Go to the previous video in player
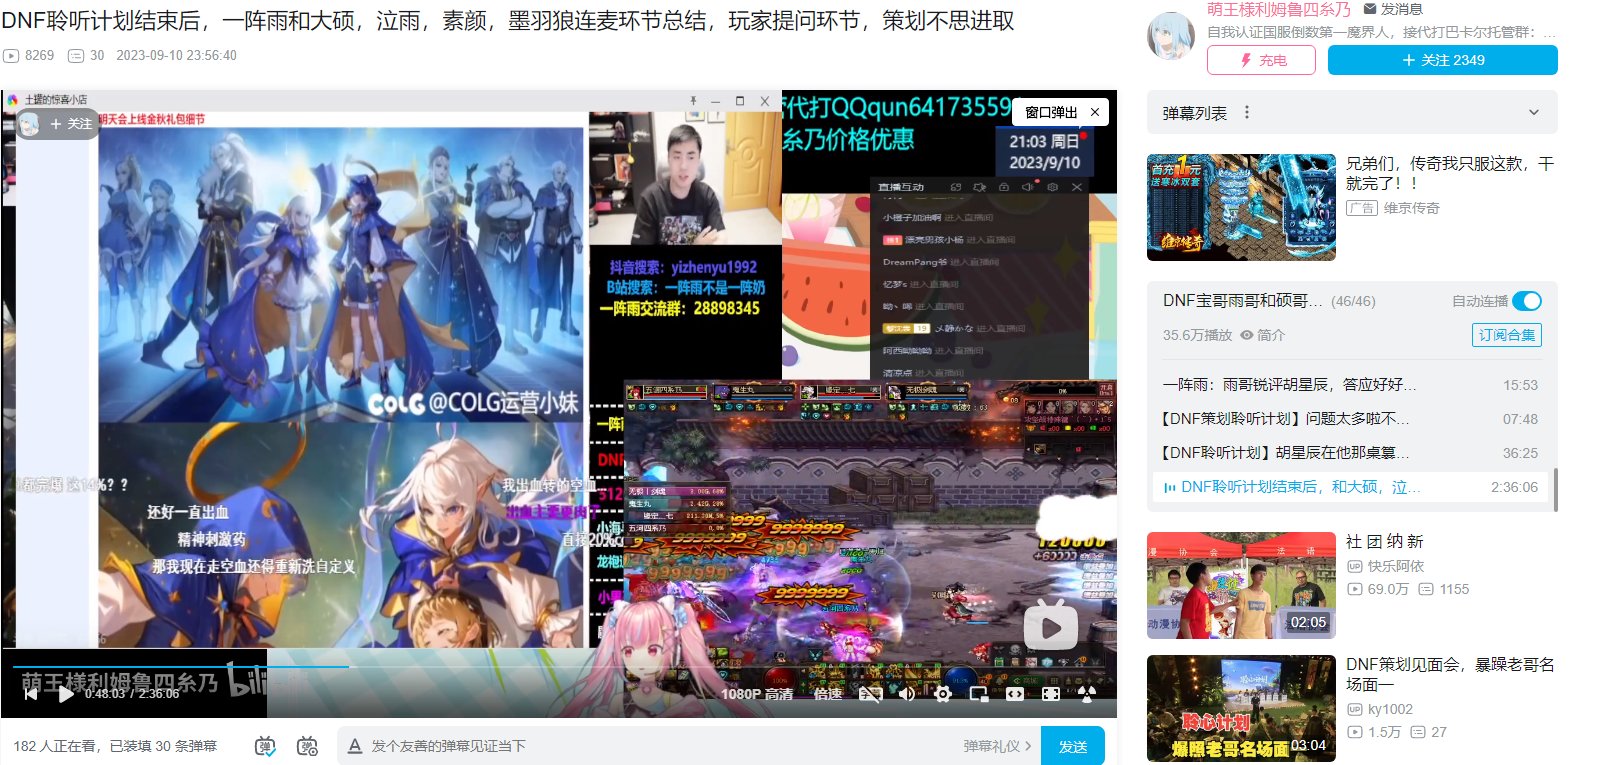Viewport: 1614px width, 765px height. point(31,693)
